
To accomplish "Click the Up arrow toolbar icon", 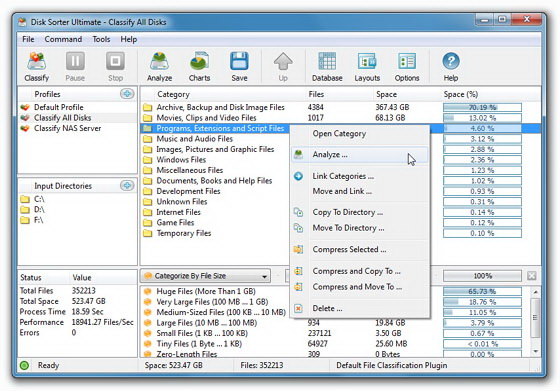I will [283, 61].
